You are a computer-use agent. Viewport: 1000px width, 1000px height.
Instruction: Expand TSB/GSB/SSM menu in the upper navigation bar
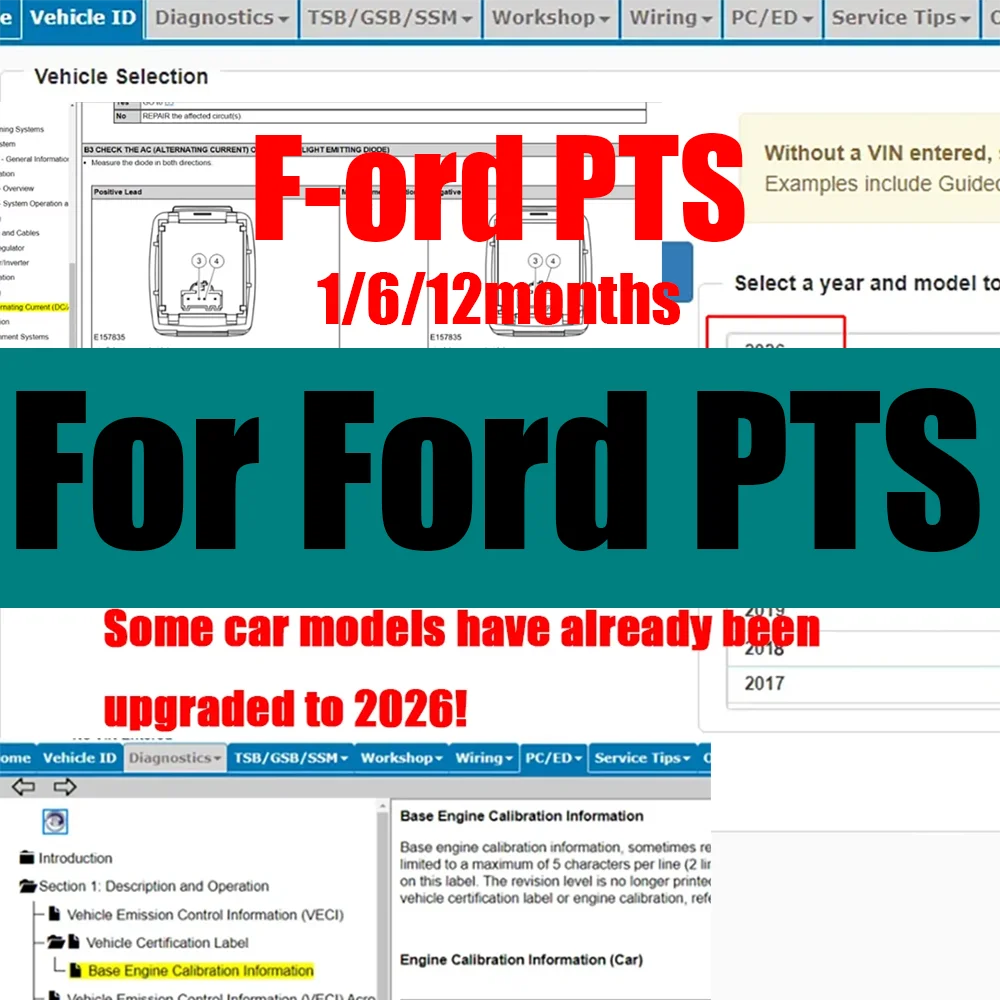(390, 18)
